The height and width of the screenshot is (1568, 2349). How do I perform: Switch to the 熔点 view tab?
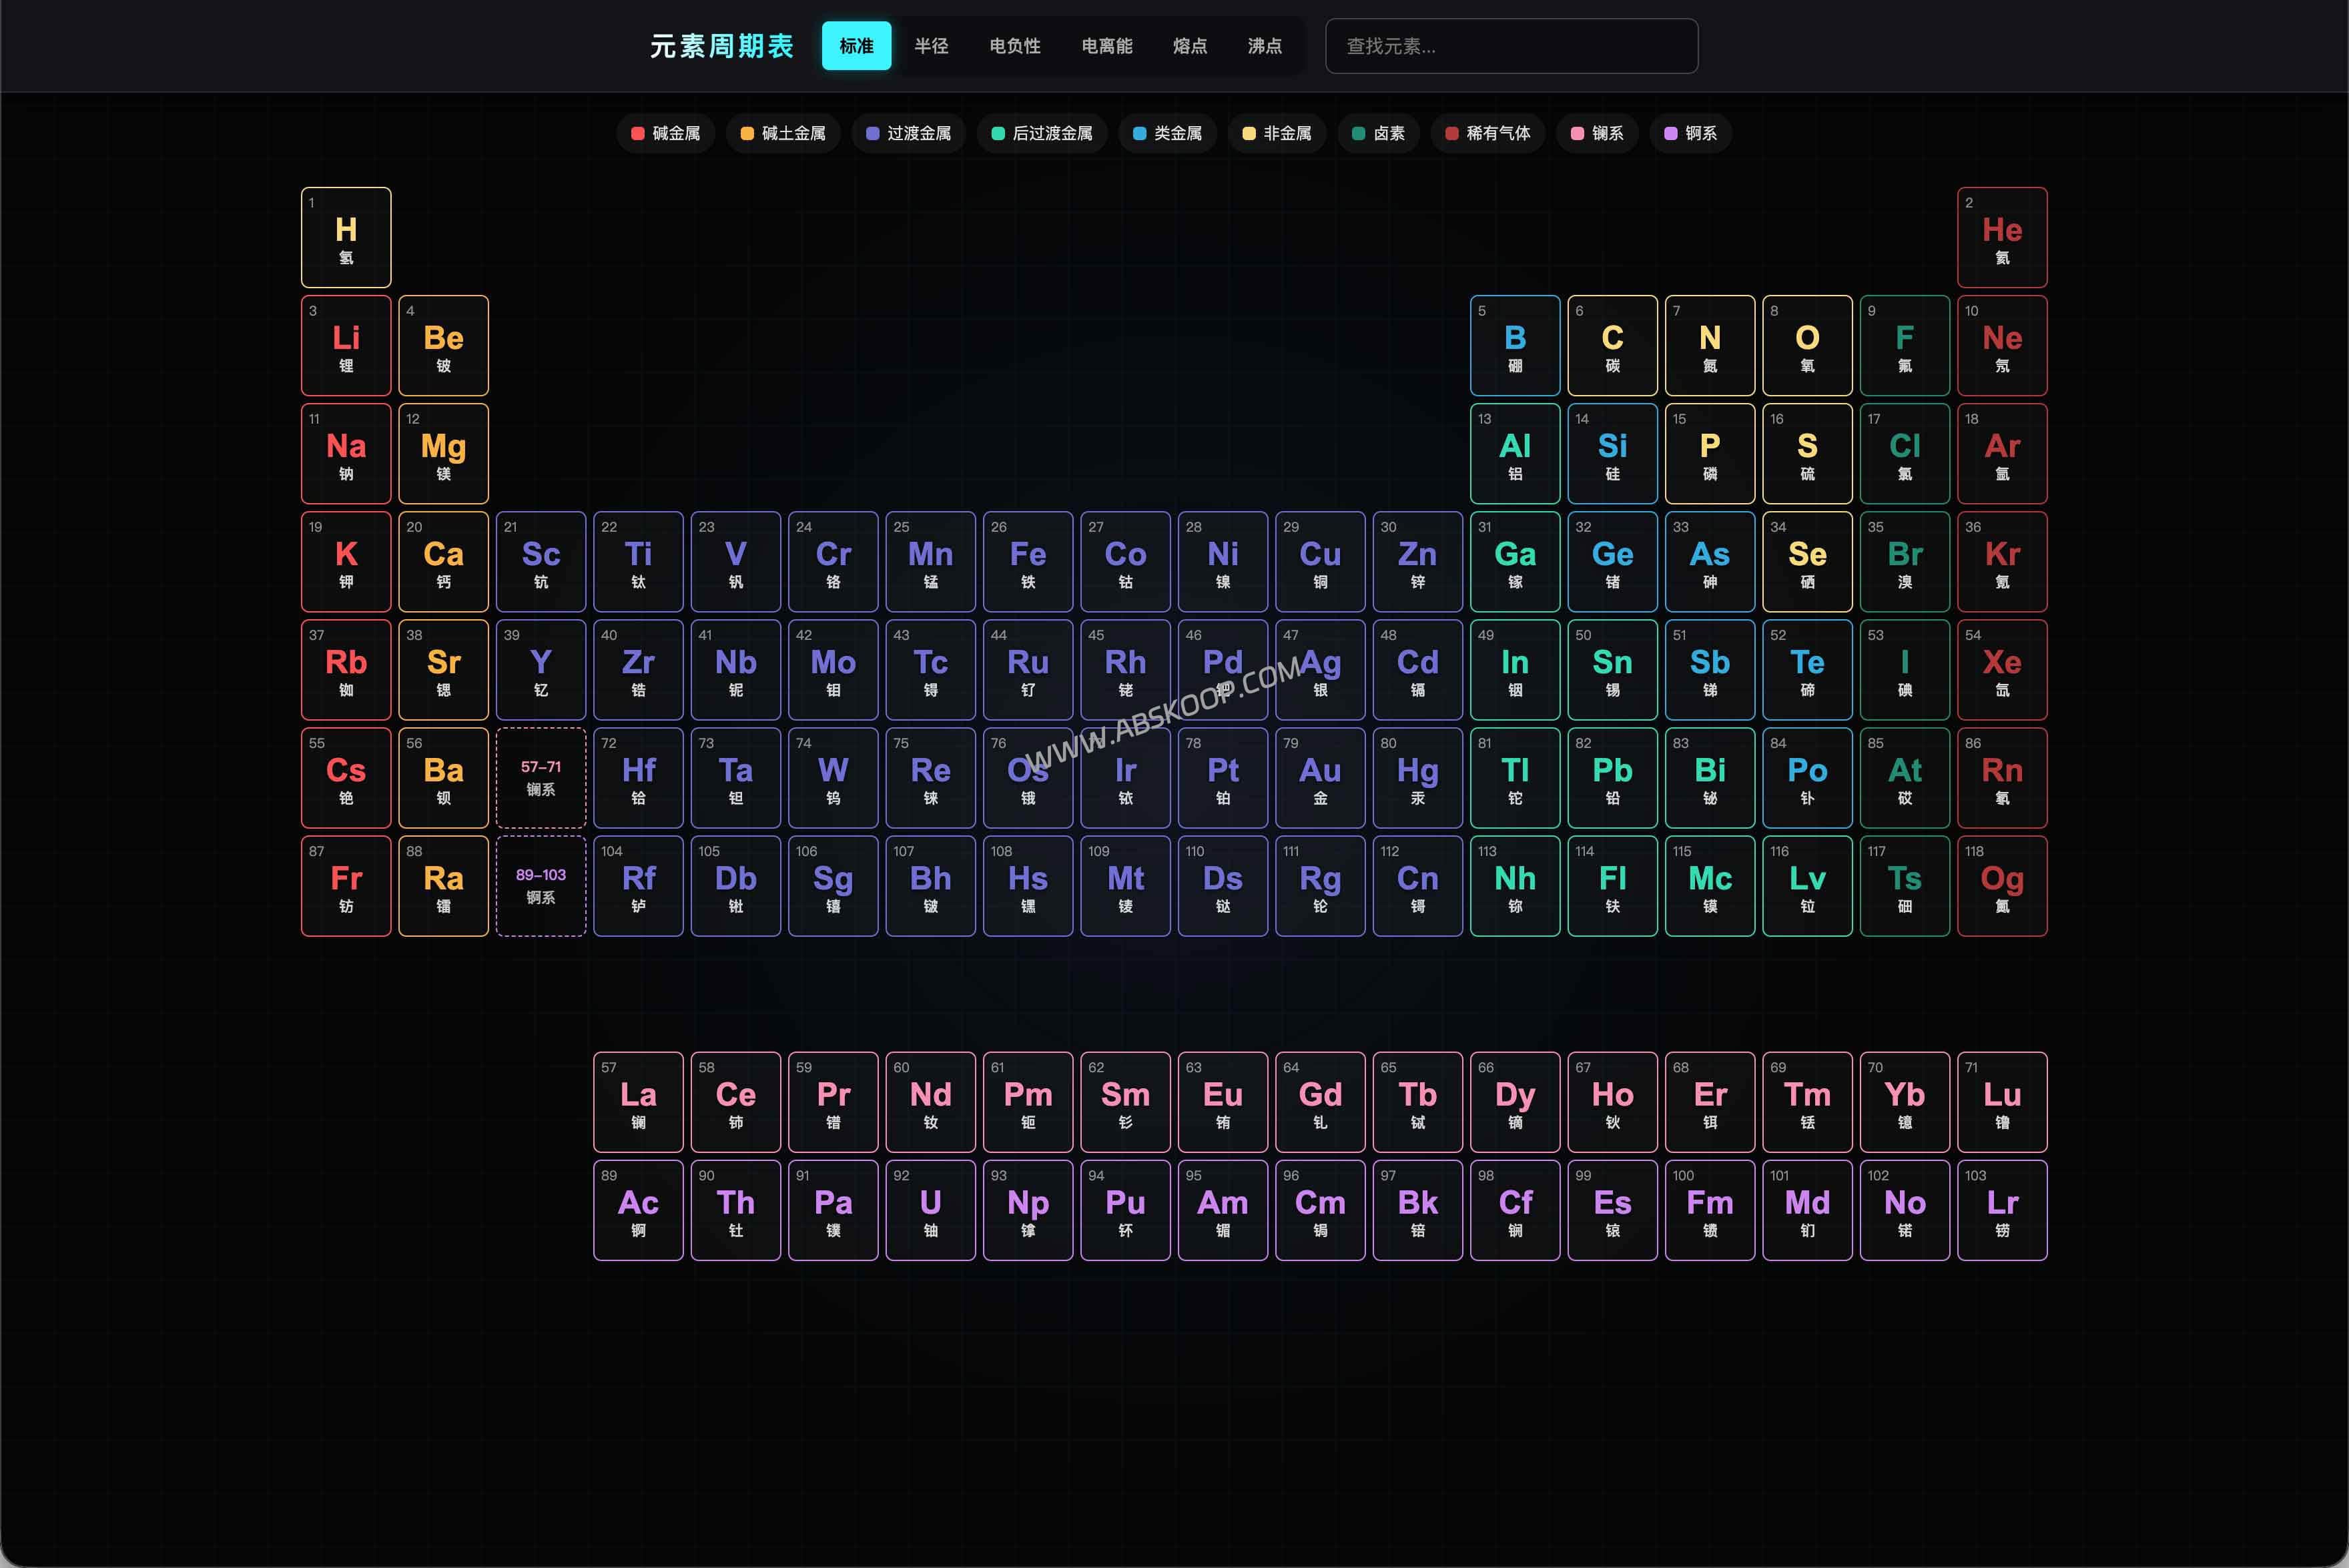(x=1190, y=46)
